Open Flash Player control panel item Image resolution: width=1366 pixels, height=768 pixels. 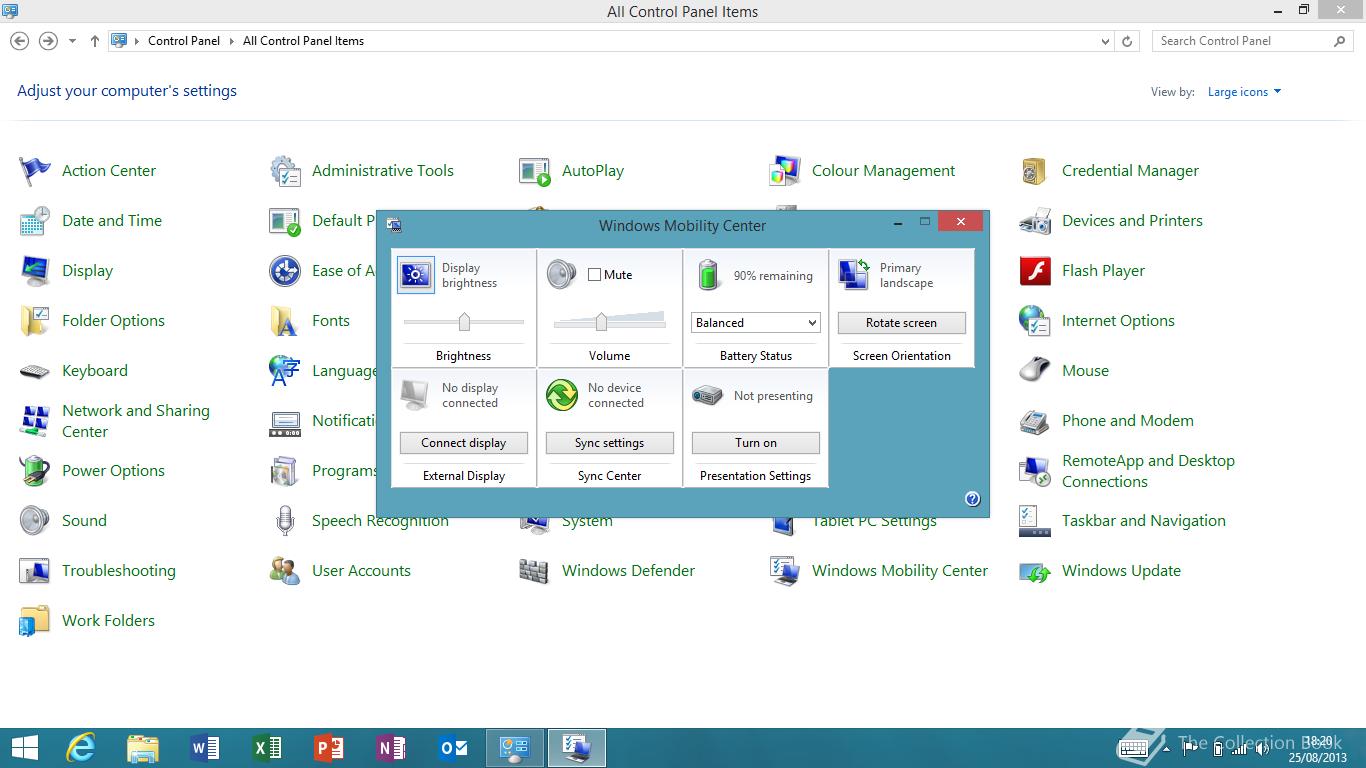[1102, 271]
